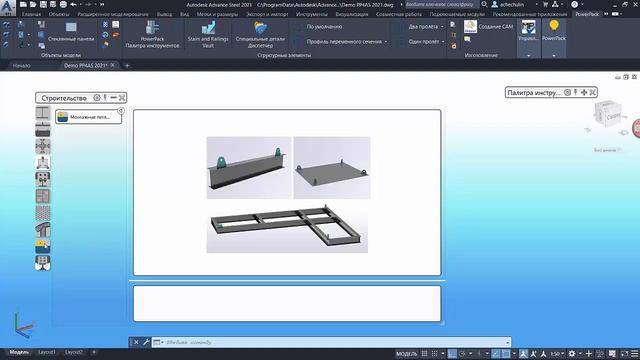640x360 pixels.
Task: Open the Autodesk App Store cart icon
Action: click(545, 4)
